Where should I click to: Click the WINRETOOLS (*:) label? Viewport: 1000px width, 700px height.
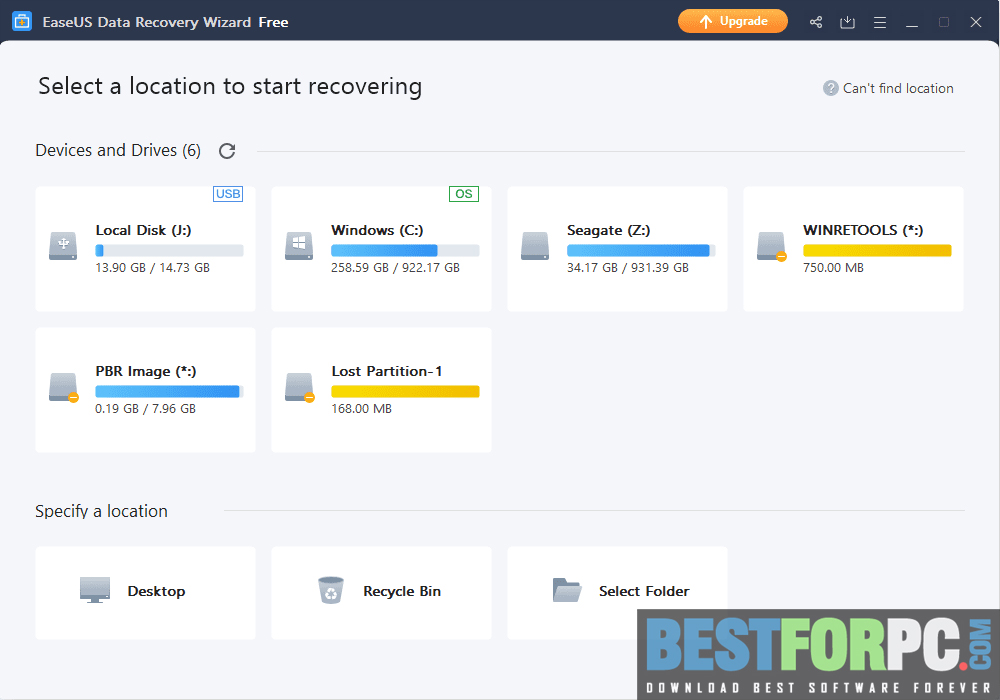tap(863, 230)
